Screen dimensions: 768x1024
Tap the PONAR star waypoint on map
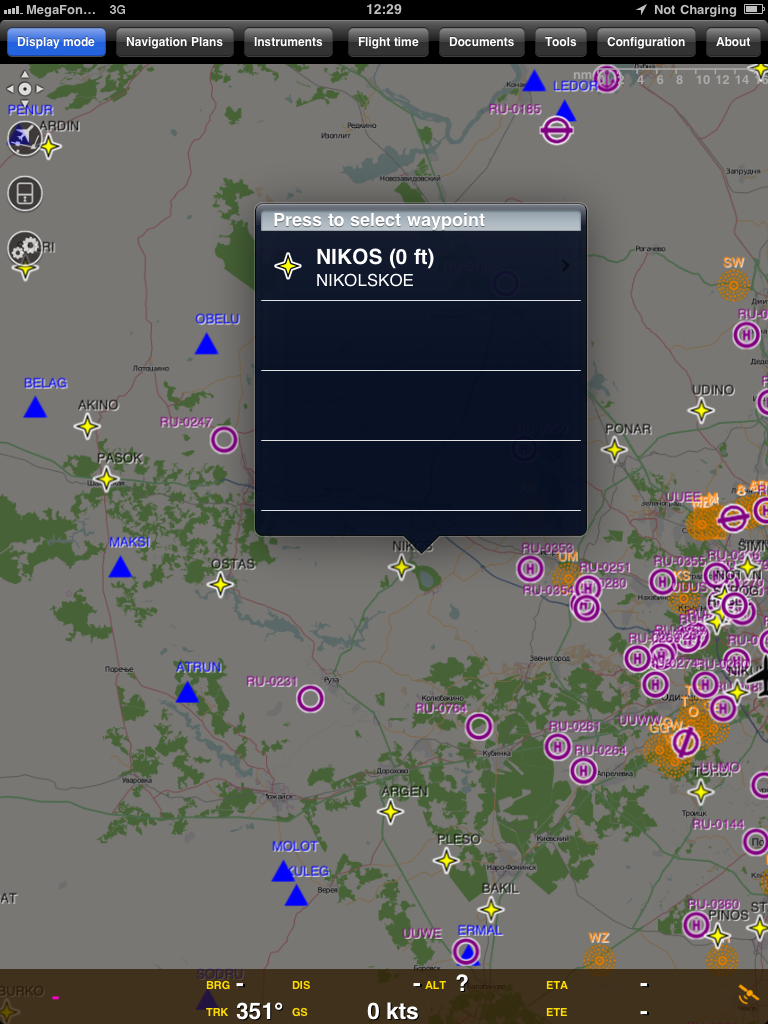pos(615,449)
